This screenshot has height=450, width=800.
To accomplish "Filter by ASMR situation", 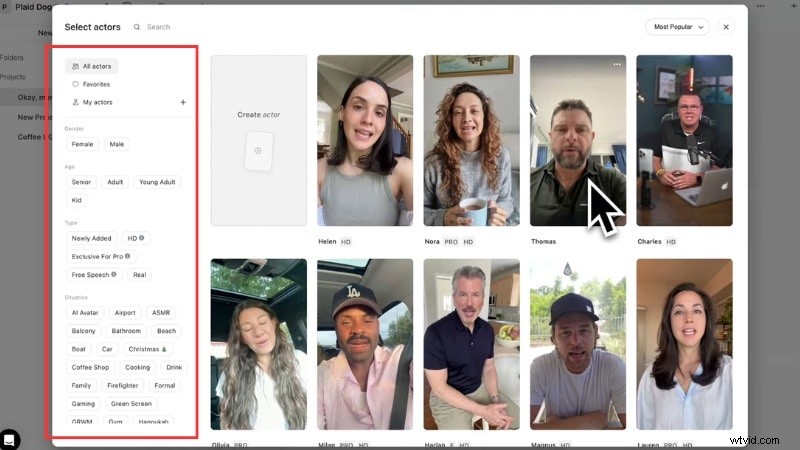I will click(161, 313).
